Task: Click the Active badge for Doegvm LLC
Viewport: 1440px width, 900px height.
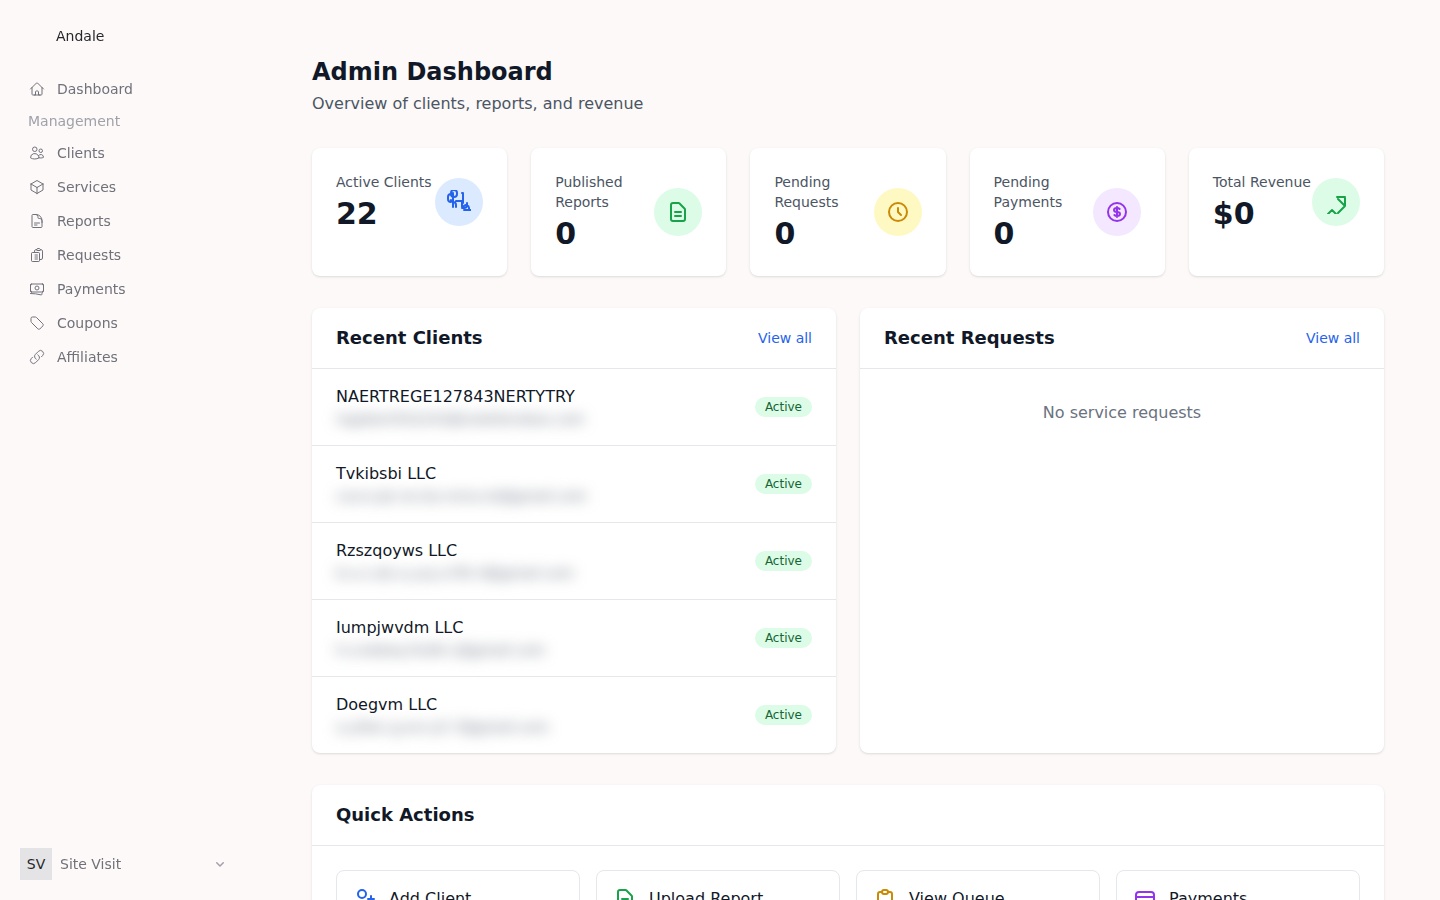Action: (783, 715)
